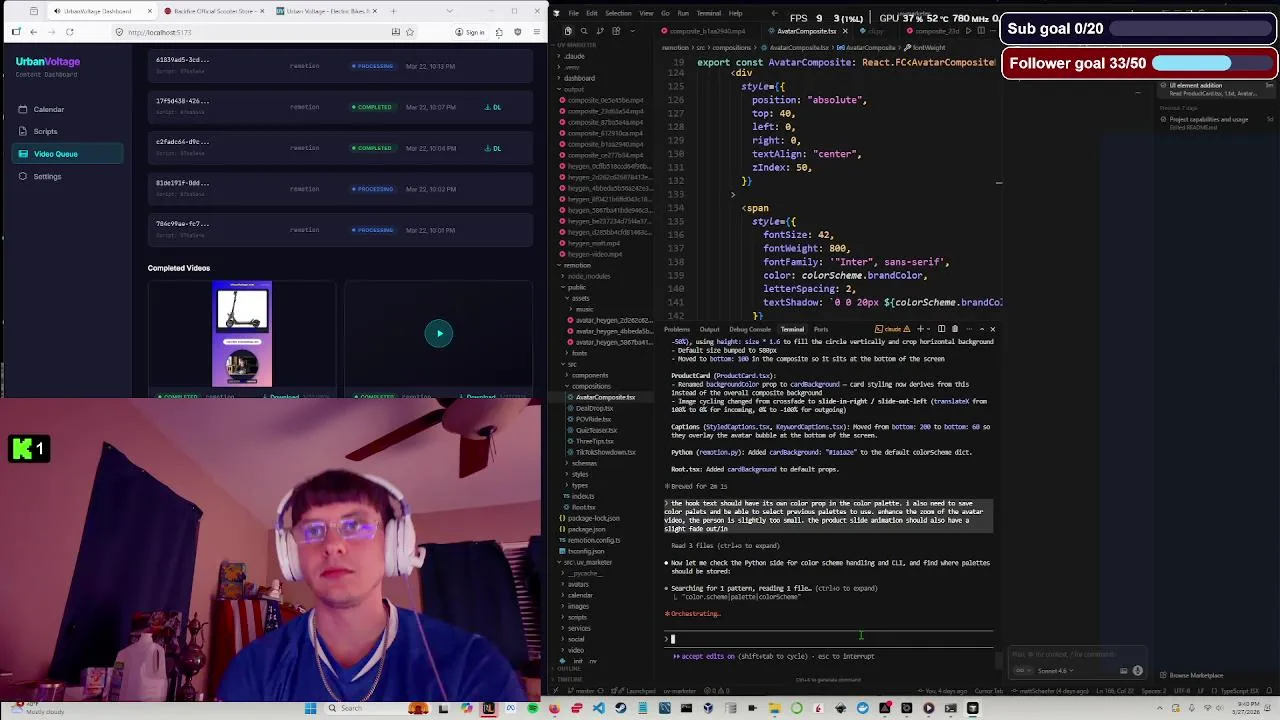Expand the schemas folder in Explorer

[x=584, y=463]
